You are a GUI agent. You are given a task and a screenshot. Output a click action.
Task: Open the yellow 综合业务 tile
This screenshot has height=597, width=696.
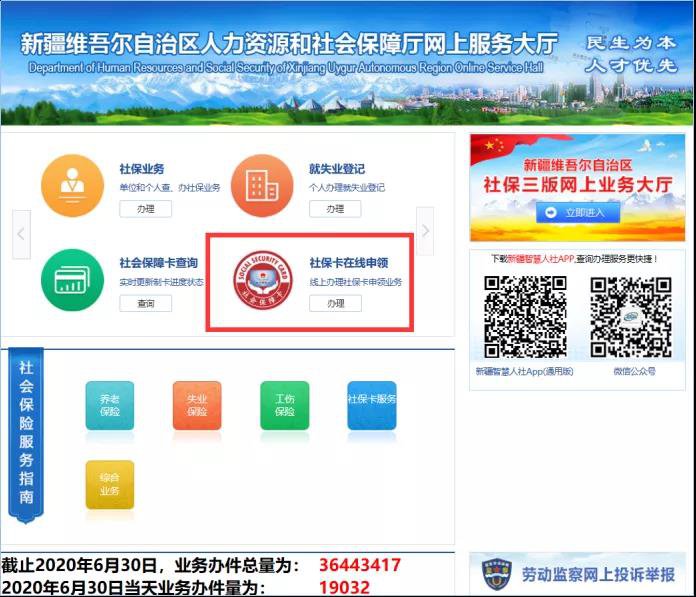pos(110,484)
